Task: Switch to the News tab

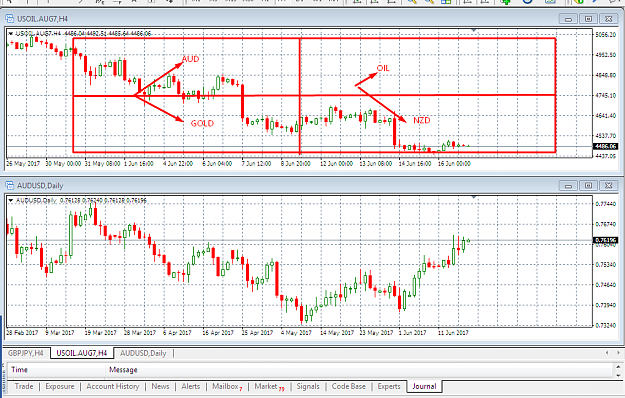Action: click(x=160, y=386)
